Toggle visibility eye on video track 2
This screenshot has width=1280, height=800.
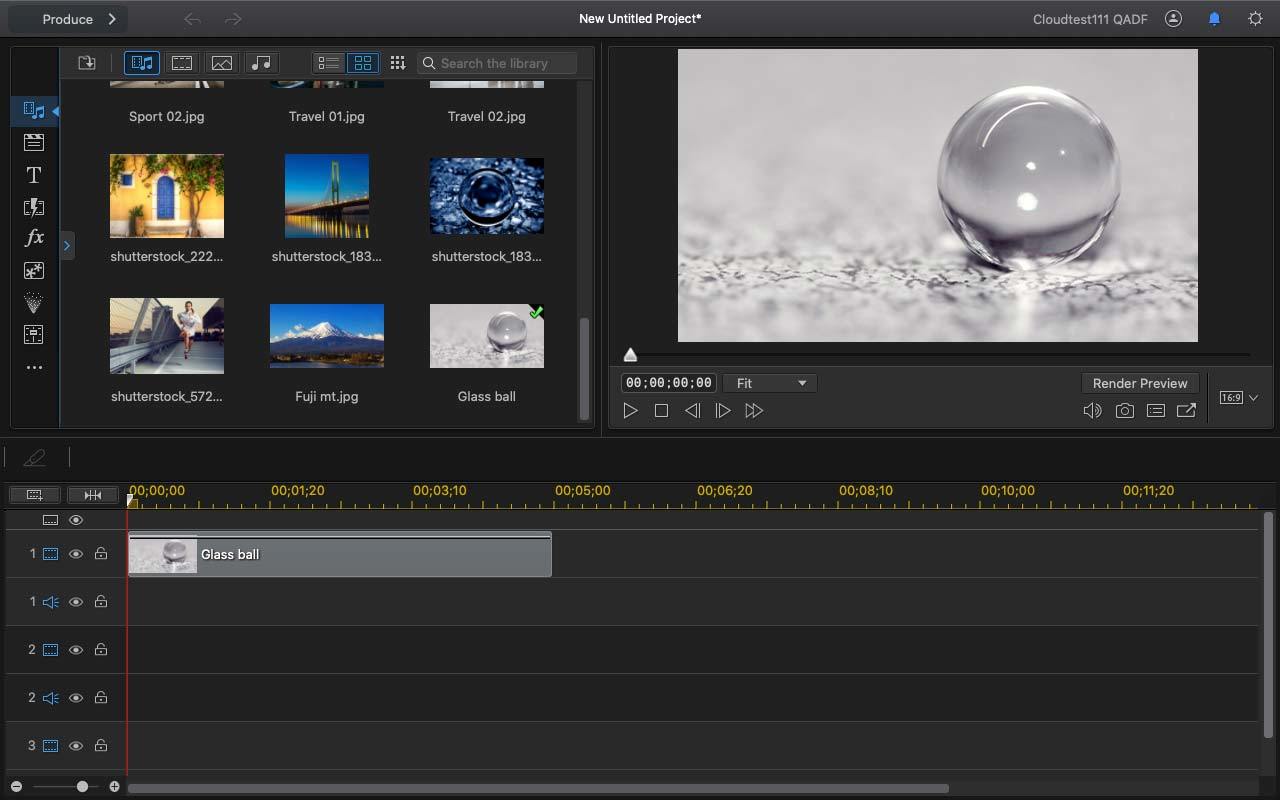76,650
